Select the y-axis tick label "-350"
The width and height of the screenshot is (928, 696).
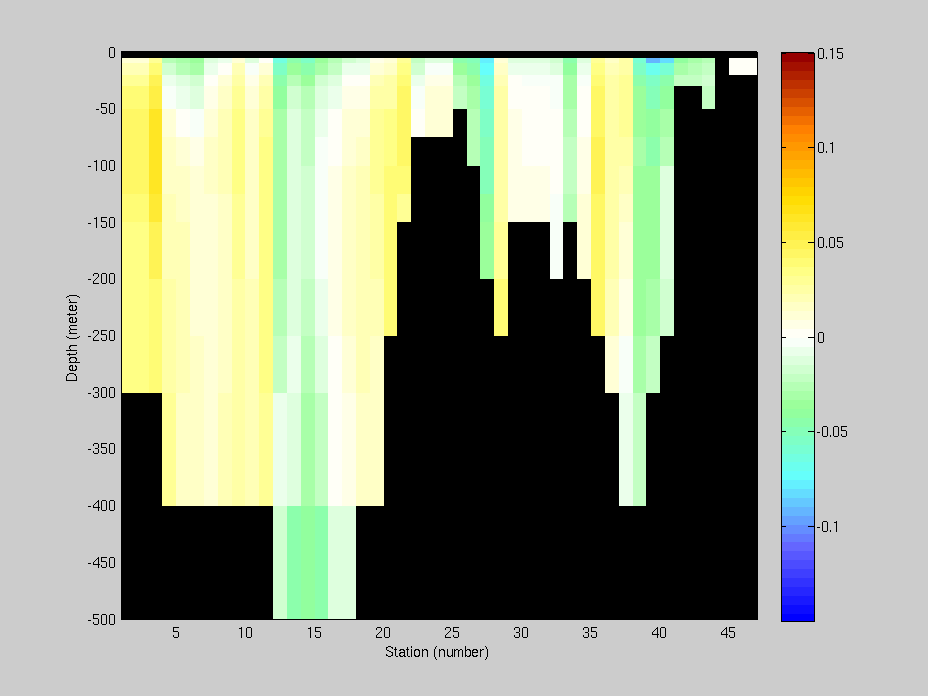[x=102, y=449]
